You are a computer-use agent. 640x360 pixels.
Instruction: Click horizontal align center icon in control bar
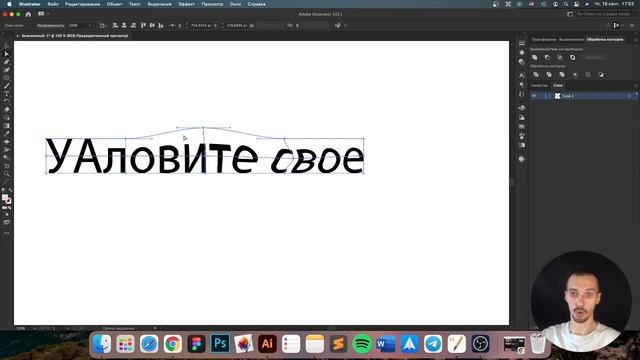tap(124, 25)
